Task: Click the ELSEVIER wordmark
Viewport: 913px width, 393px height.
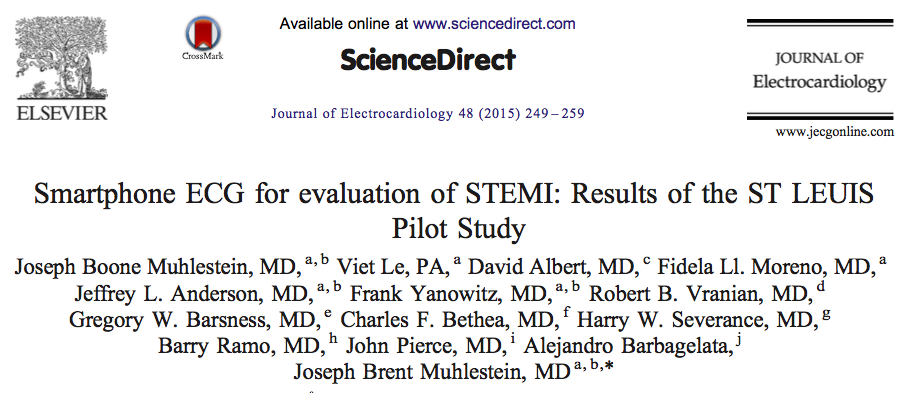Action: [x=62, y=112]
